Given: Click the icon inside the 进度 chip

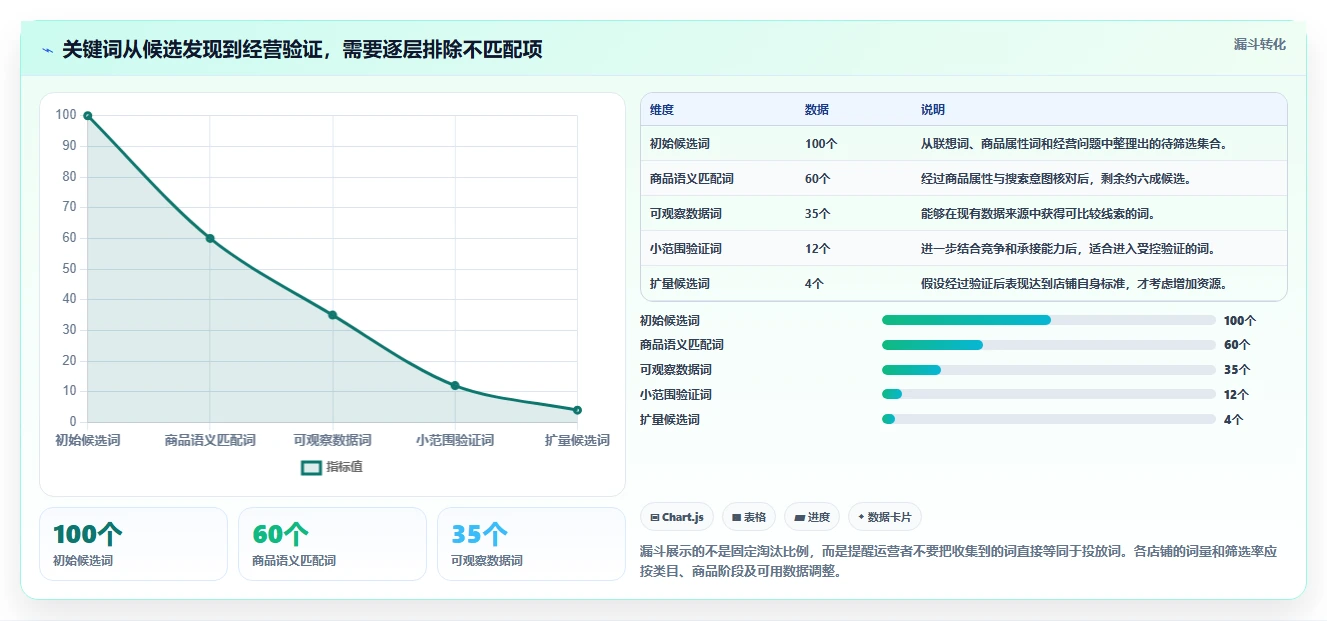Looking at the screenshot, I should [x=799, y=518].
